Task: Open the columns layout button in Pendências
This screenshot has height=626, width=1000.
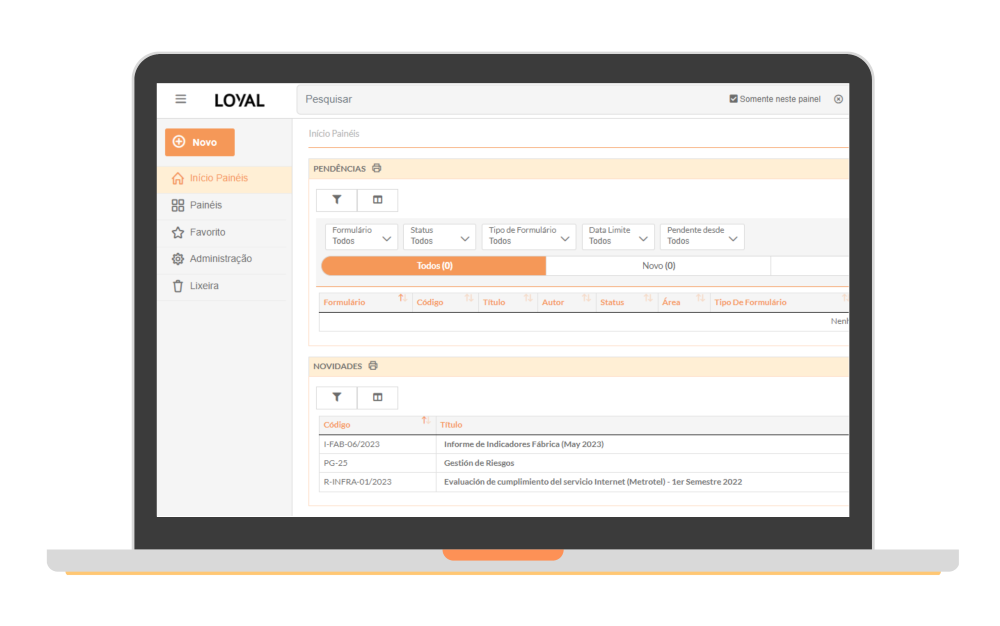Action: click(x=377, y=200)
